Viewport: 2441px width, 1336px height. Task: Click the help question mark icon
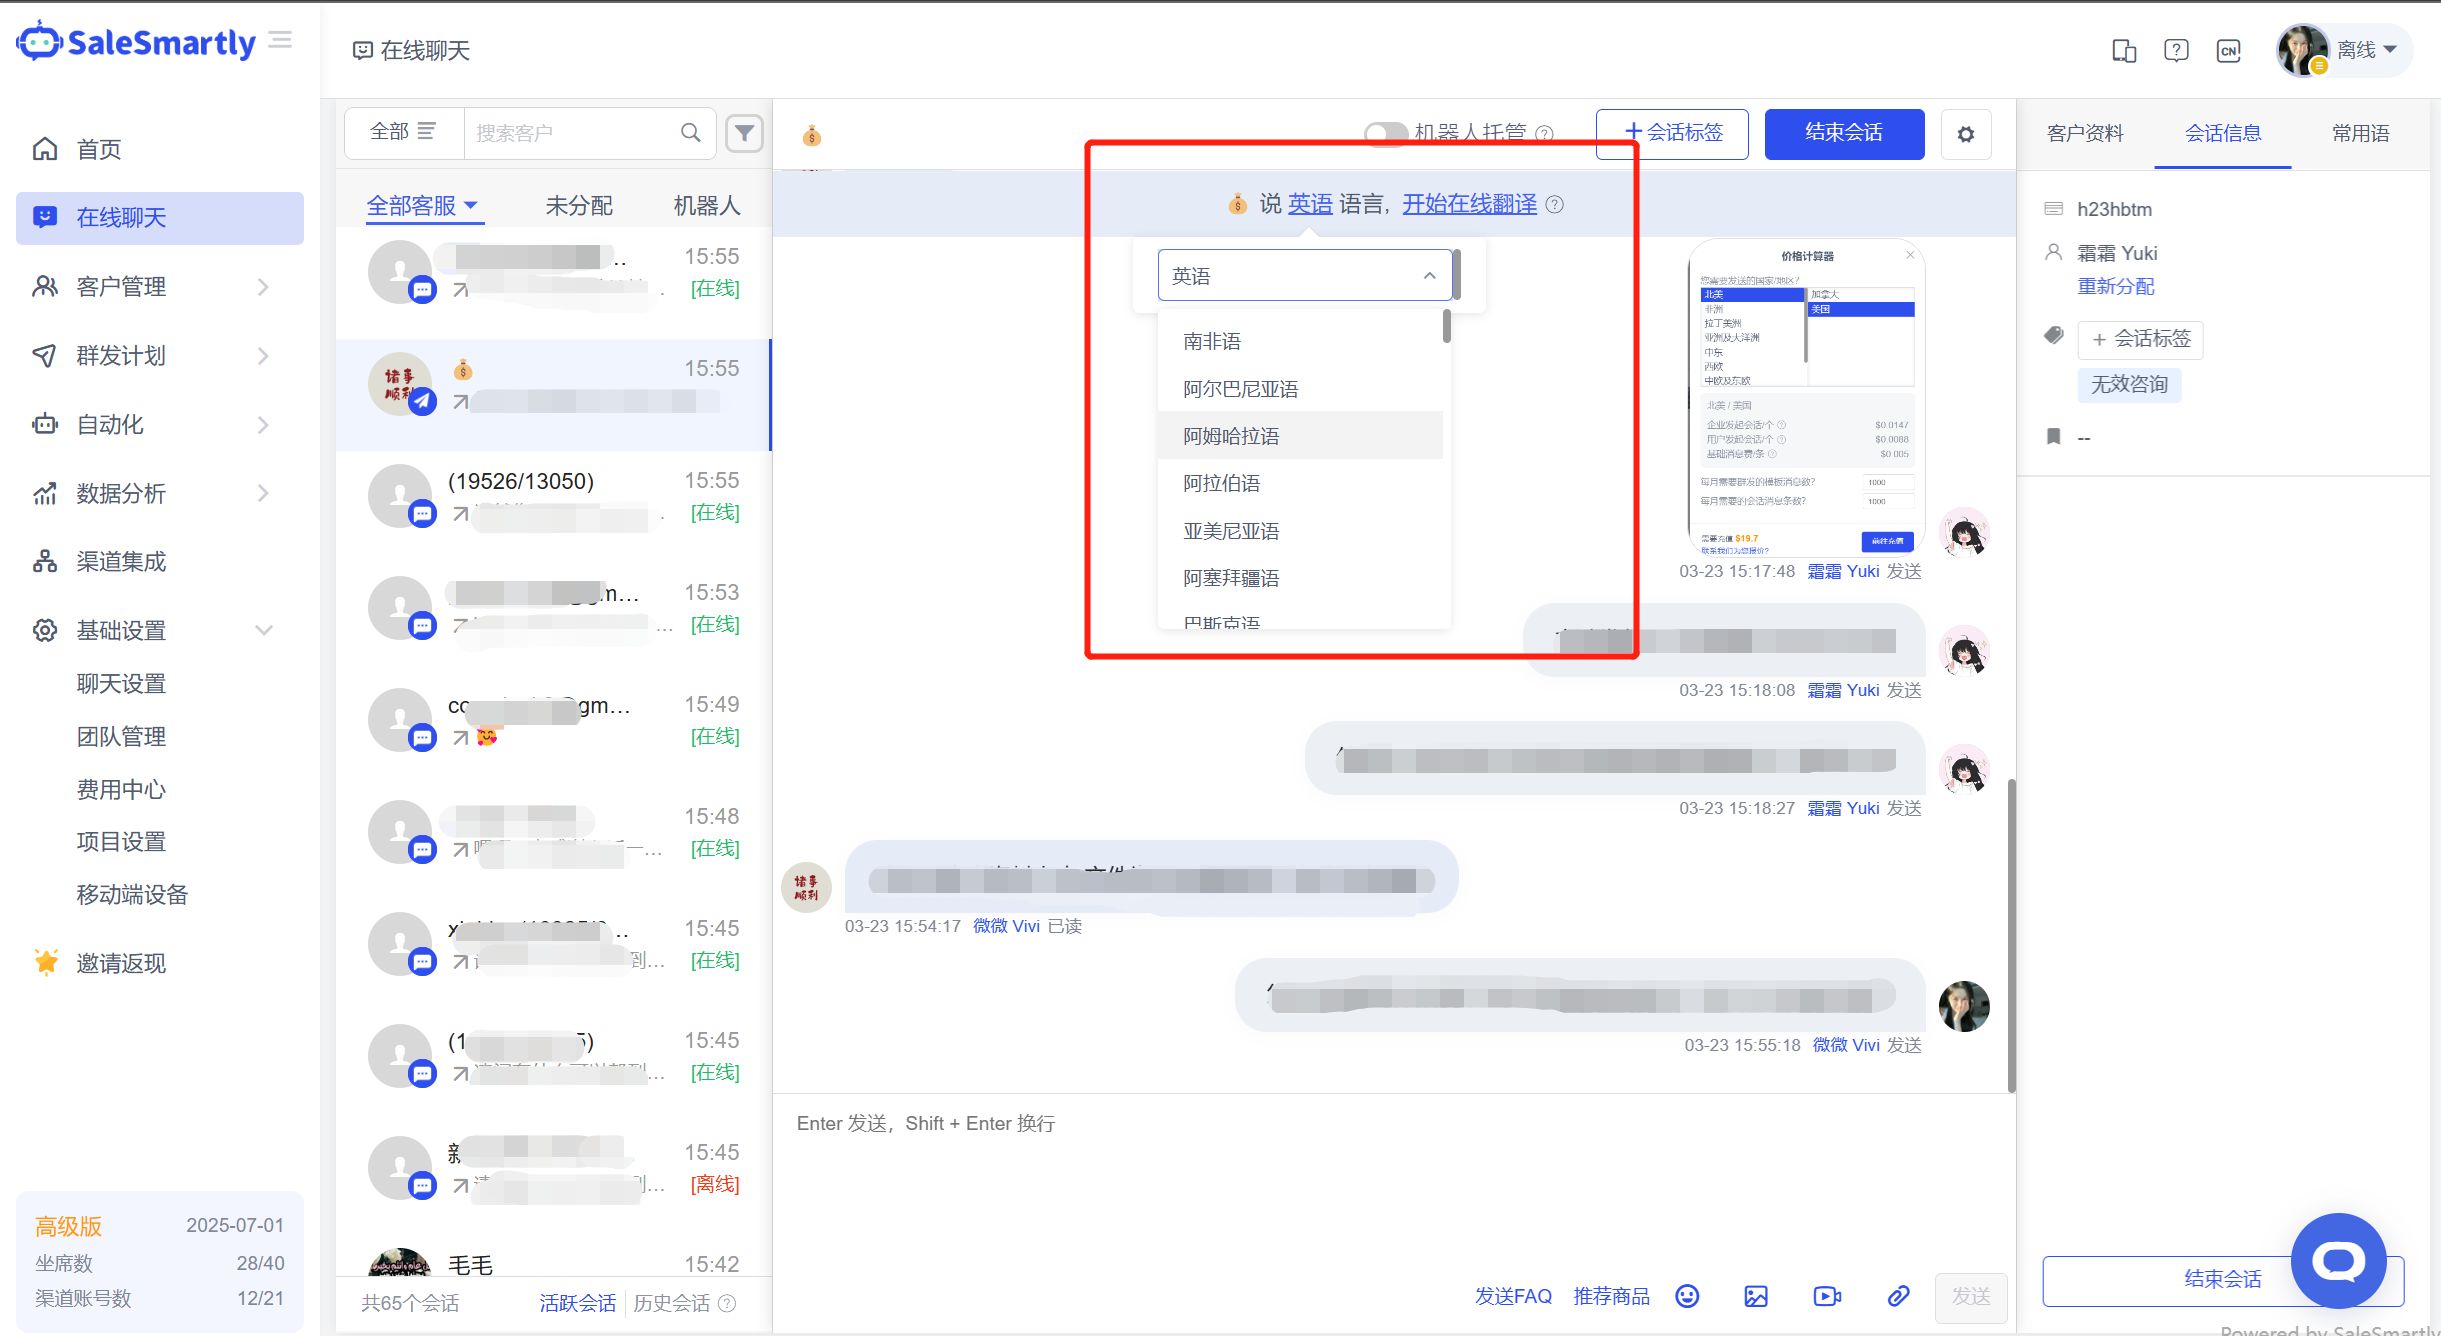[x=2176, y=50]
